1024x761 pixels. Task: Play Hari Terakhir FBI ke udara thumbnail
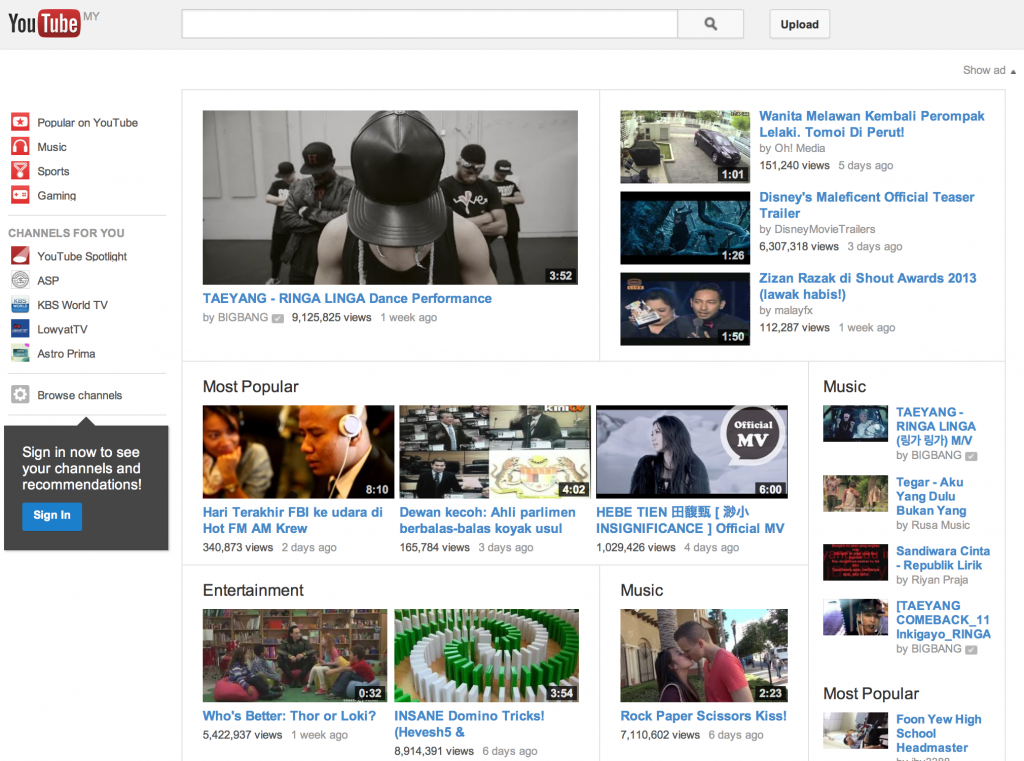298,451
